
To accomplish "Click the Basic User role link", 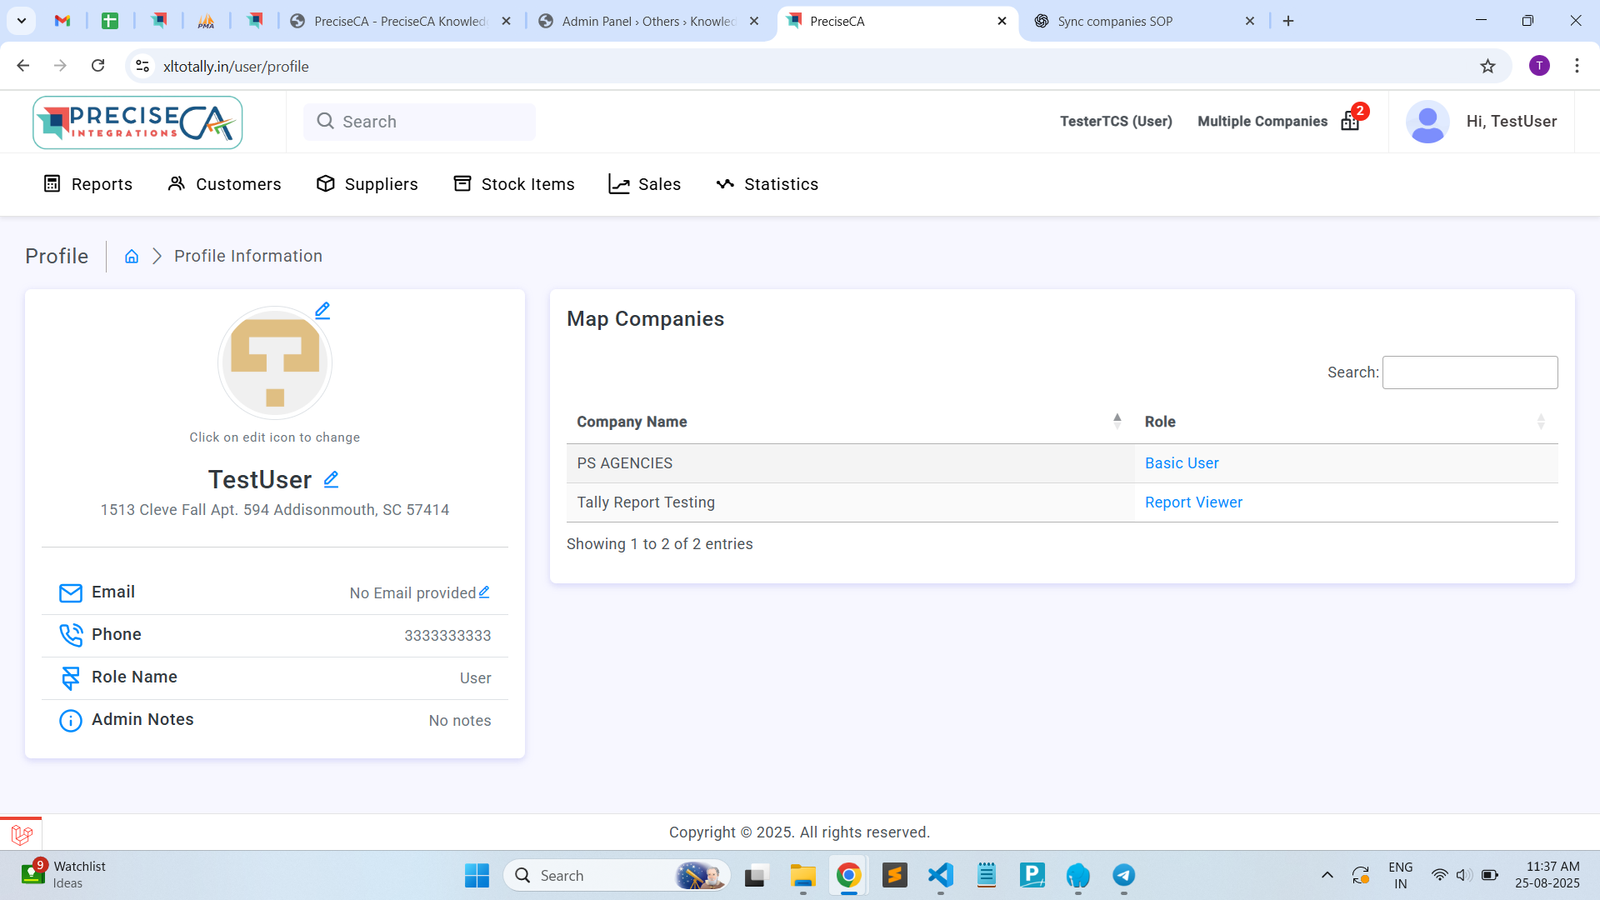I will tap(1181, 463).
